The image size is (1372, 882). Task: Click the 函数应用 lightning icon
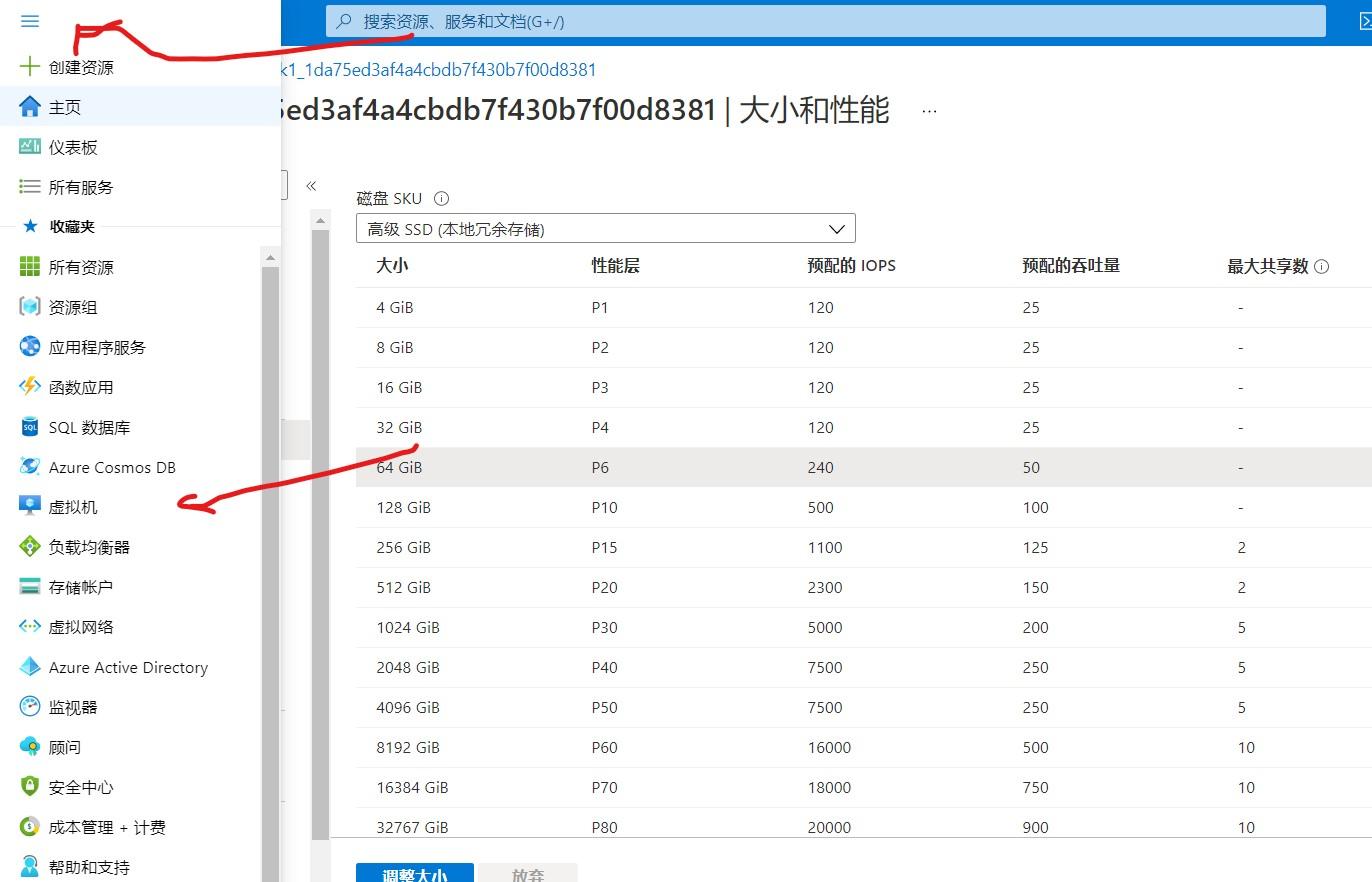point(30,387)
